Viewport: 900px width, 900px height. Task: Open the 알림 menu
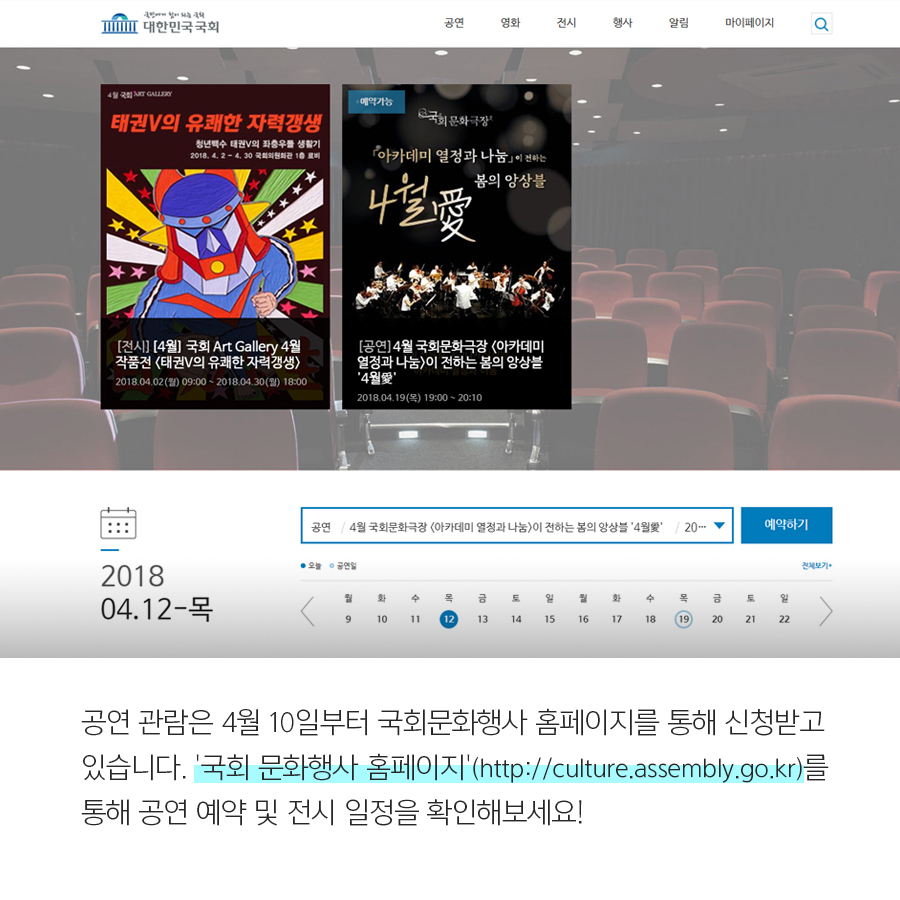pyautogui.click(x=678, y=23)
